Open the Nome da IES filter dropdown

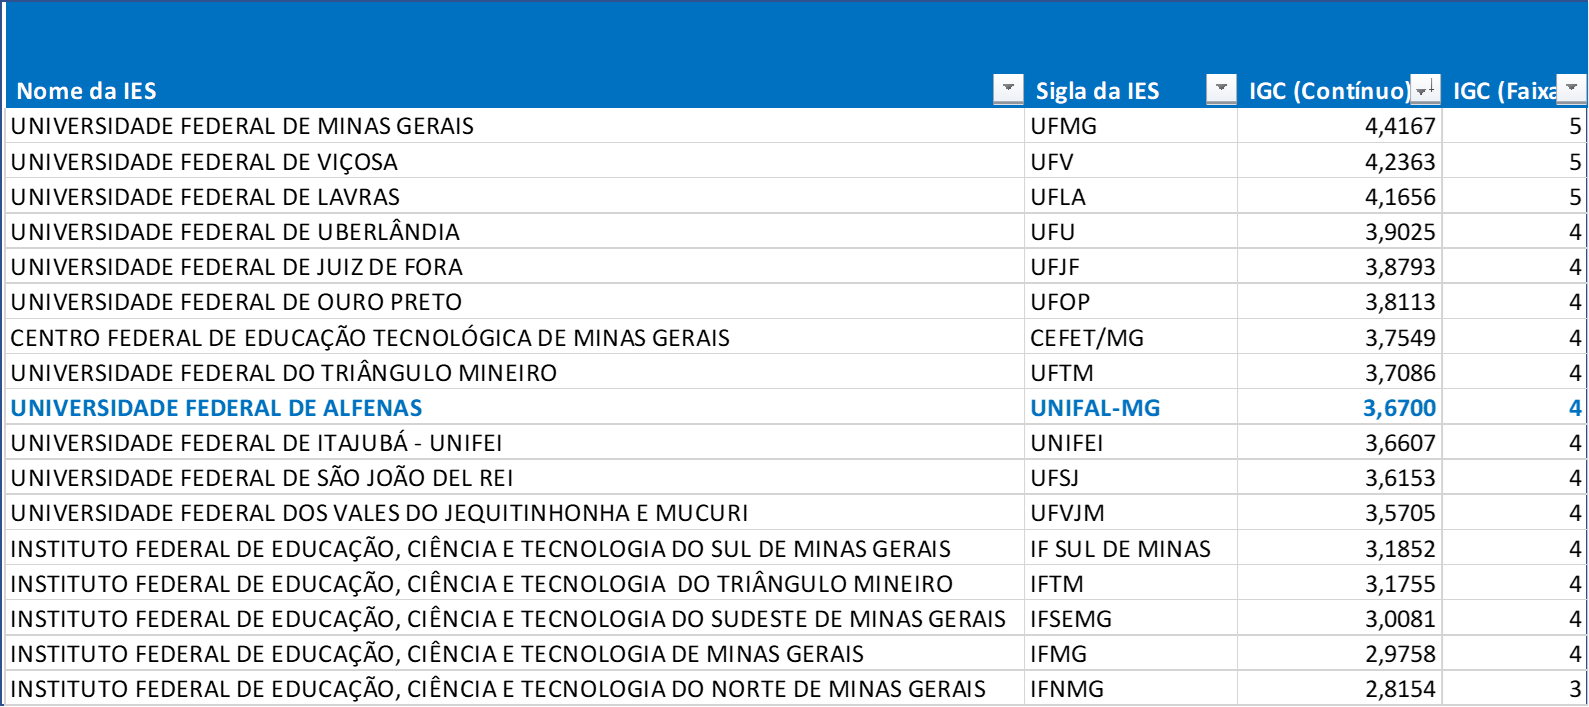coord(1008,89)
